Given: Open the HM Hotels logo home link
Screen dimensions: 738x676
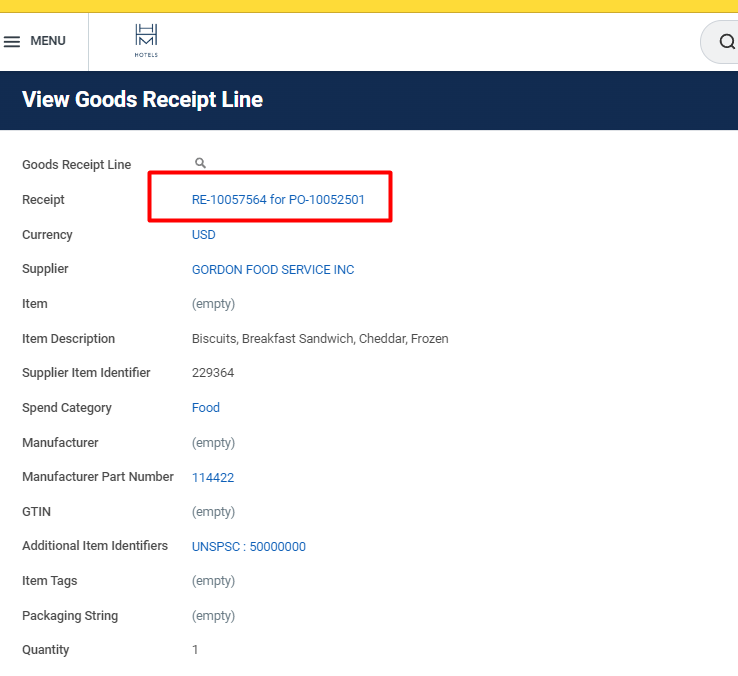Looking at the screenshot, I should click(146, 41).
